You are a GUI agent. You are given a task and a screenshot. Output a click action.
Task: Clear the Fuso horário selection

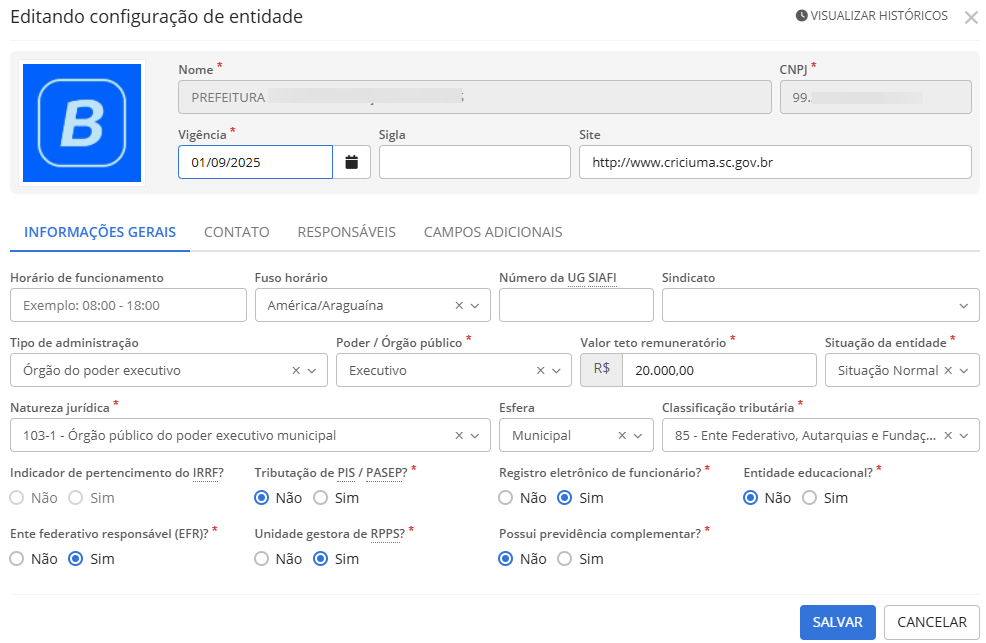click(x=459, y=305)
